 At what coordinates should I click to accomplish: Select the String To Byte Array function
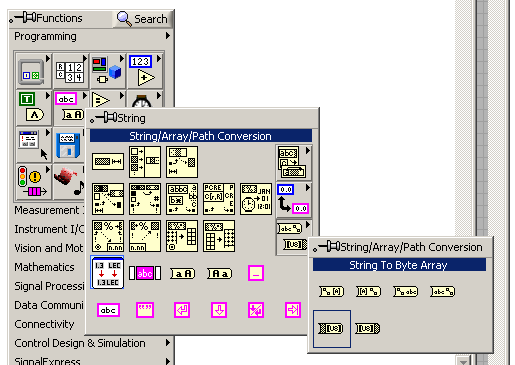tap(331, 329)
